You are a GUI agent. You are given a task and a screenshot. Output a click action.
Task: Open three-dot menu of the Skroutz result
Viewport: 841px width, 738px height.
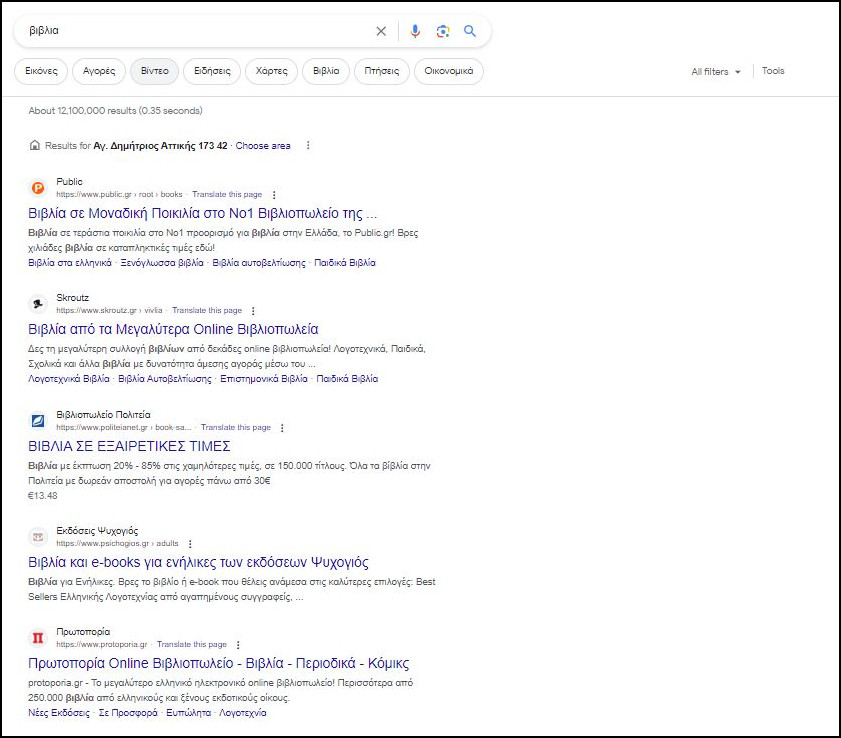(x=253, y=311)
